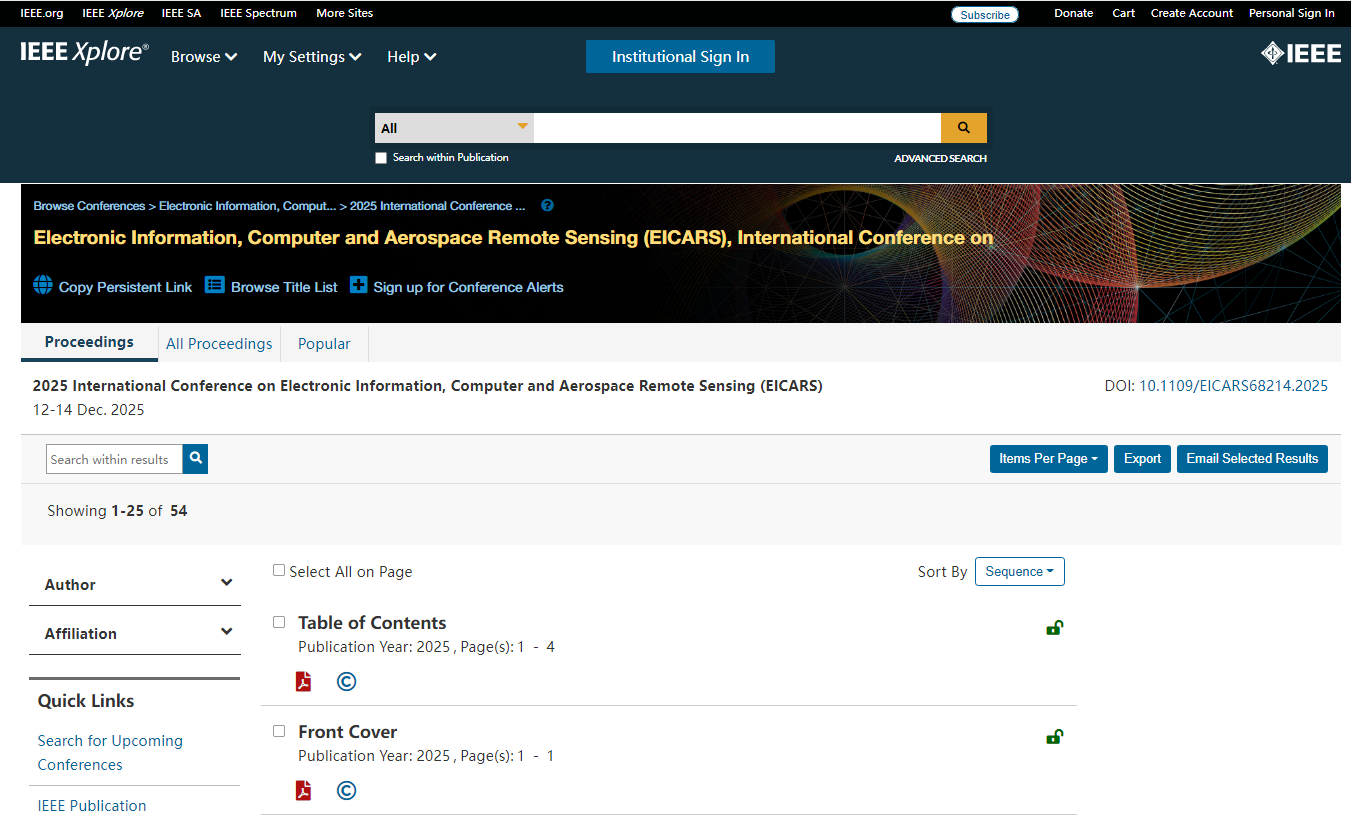Open the Advanced Search link
This screenshot has width=1351, height=821.
(940, 158)
